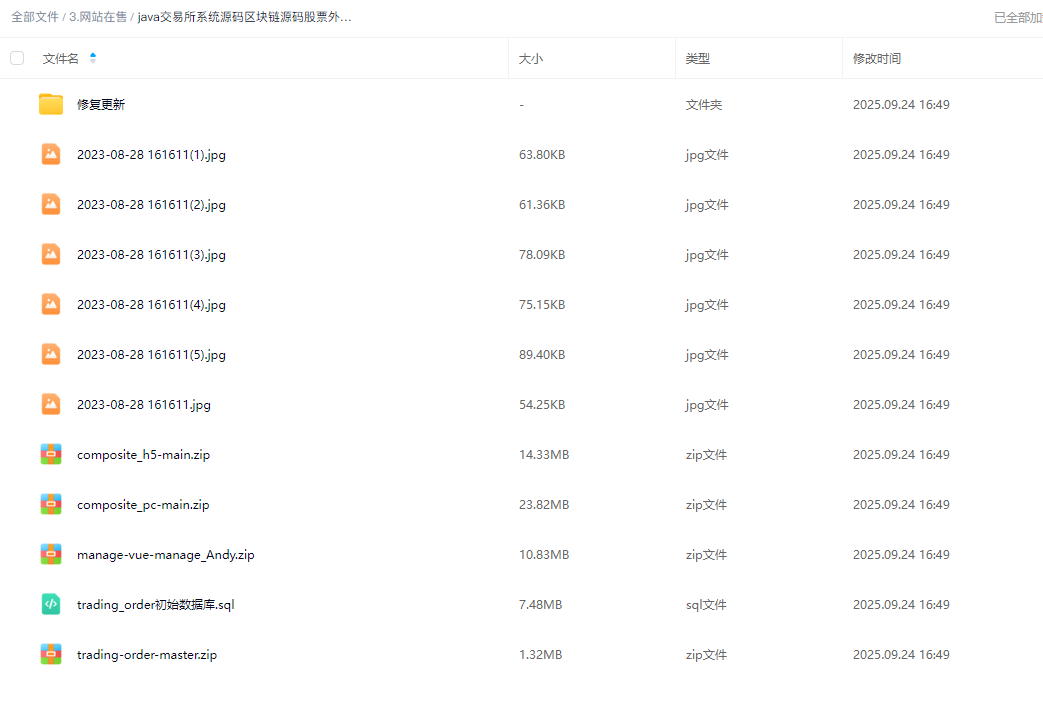Open the composite_pc-main.zip file name
This screenshot has height=705, width=1043.
[x=143, y=505]
